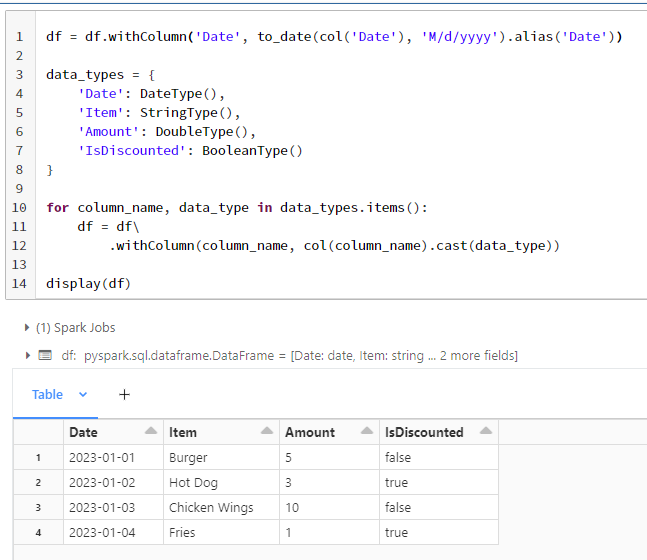
Task: Click the IsDiscounted column header label
Action: coord(424,432)
